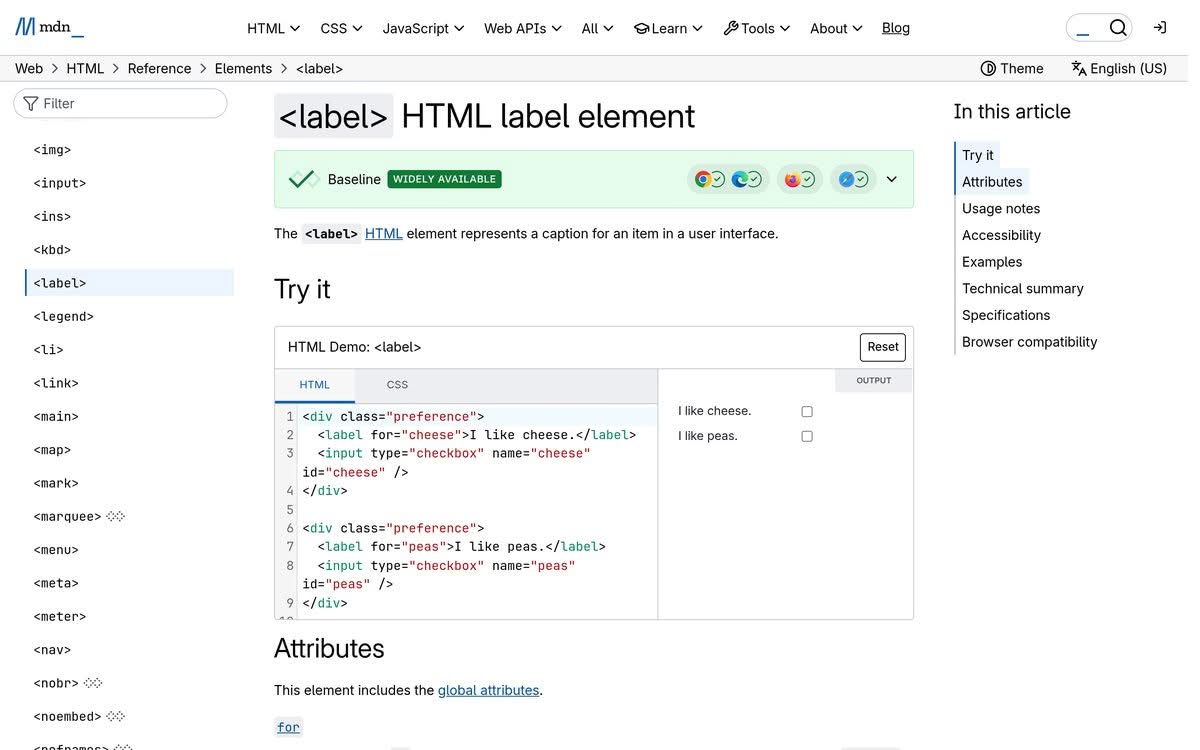Image resolution: width=1200 pixels, height=750 pixels.
Task: Open the <menu> sidebar entry
Action: (56, 549)
